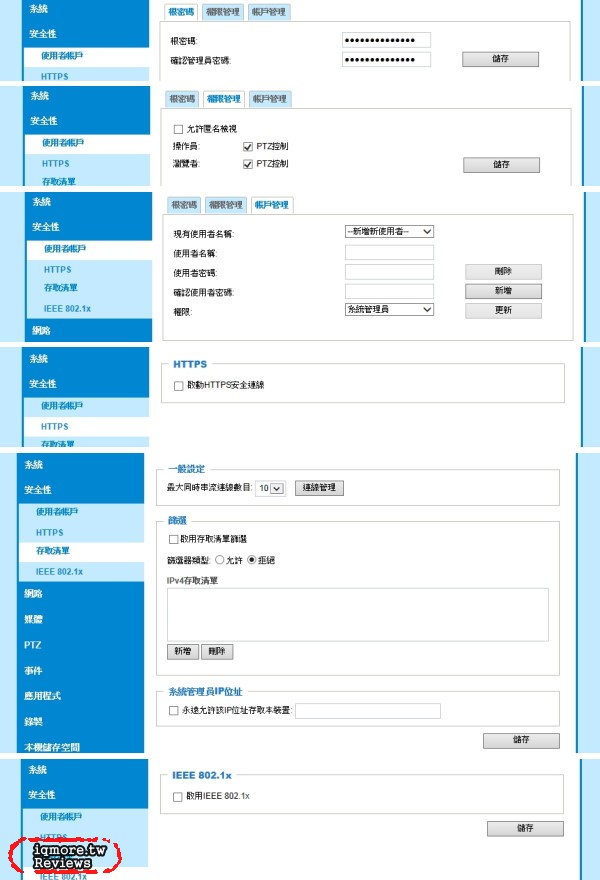Click 儲存 below the IEEE 802.1x section
The width and height of the screenshot is (600, 880).
click(x=525, y=828)
